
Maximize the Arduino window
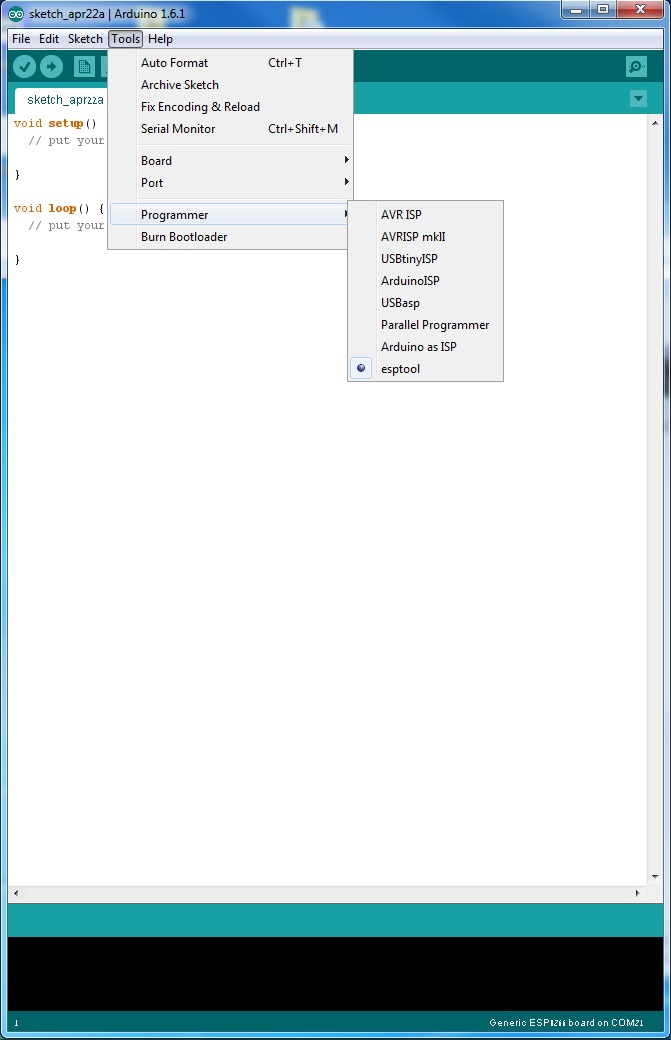point(603,9)
